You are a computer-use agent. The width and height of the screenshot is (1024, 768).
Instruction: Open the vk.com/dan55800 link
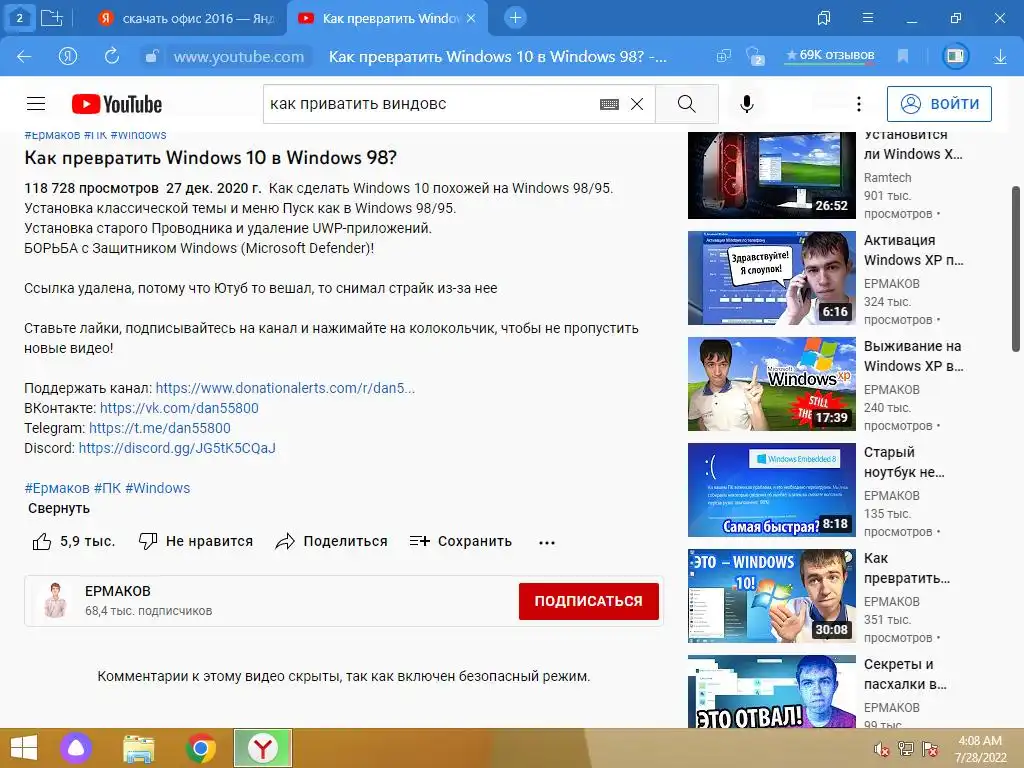pos(179,408)
